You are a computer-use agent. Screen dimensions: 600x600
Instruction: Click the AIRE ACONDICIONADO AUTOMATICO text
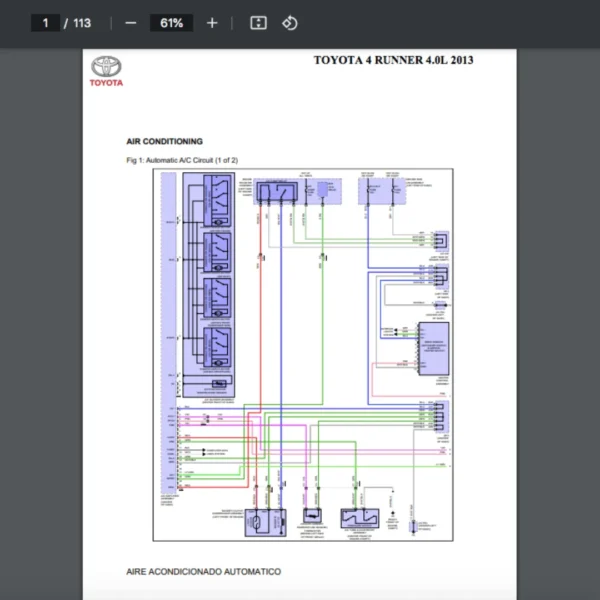tap(203, 572)
